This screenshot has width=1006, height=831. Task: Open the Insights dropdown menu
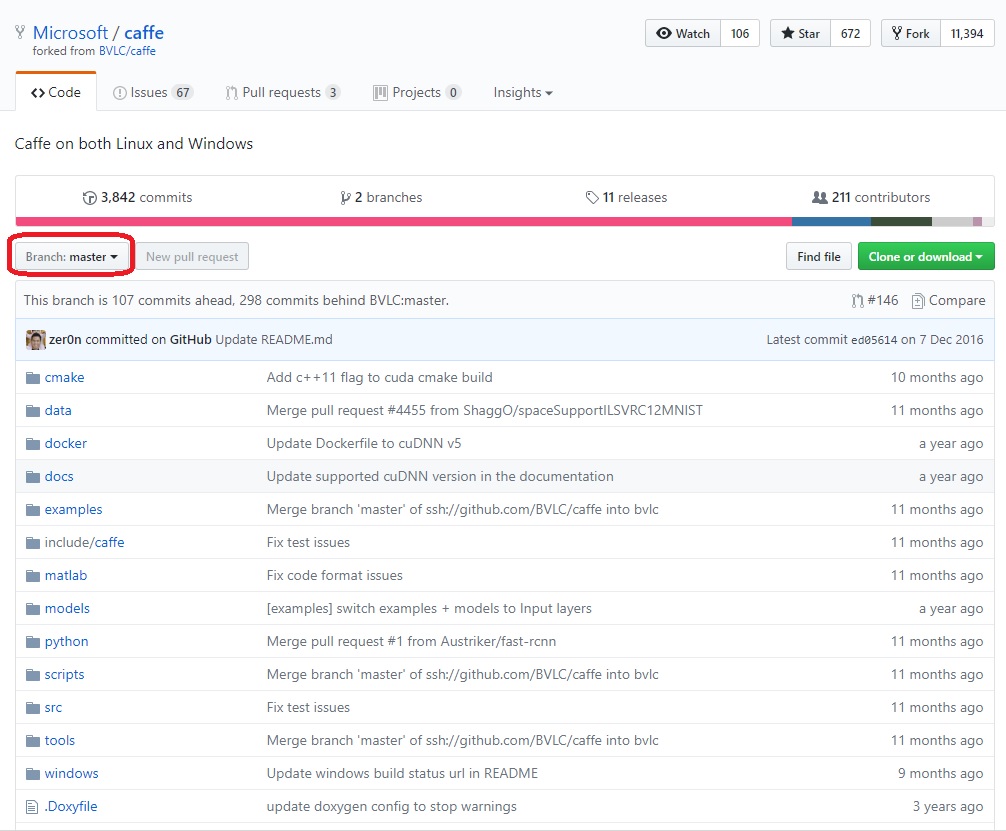coord(522,92)
